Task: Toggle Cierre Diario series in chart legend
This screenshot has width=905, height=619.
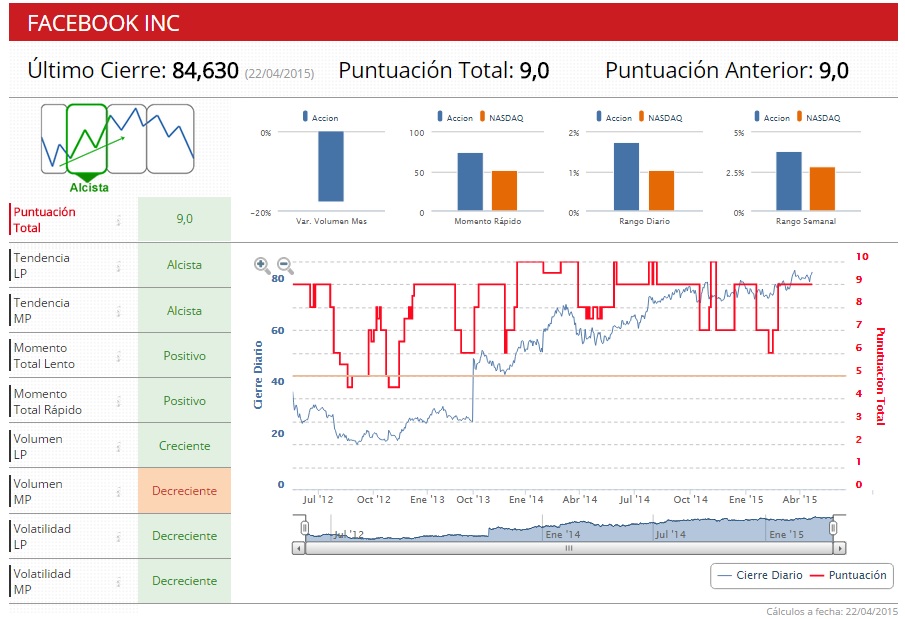Action: click(760, 575)
